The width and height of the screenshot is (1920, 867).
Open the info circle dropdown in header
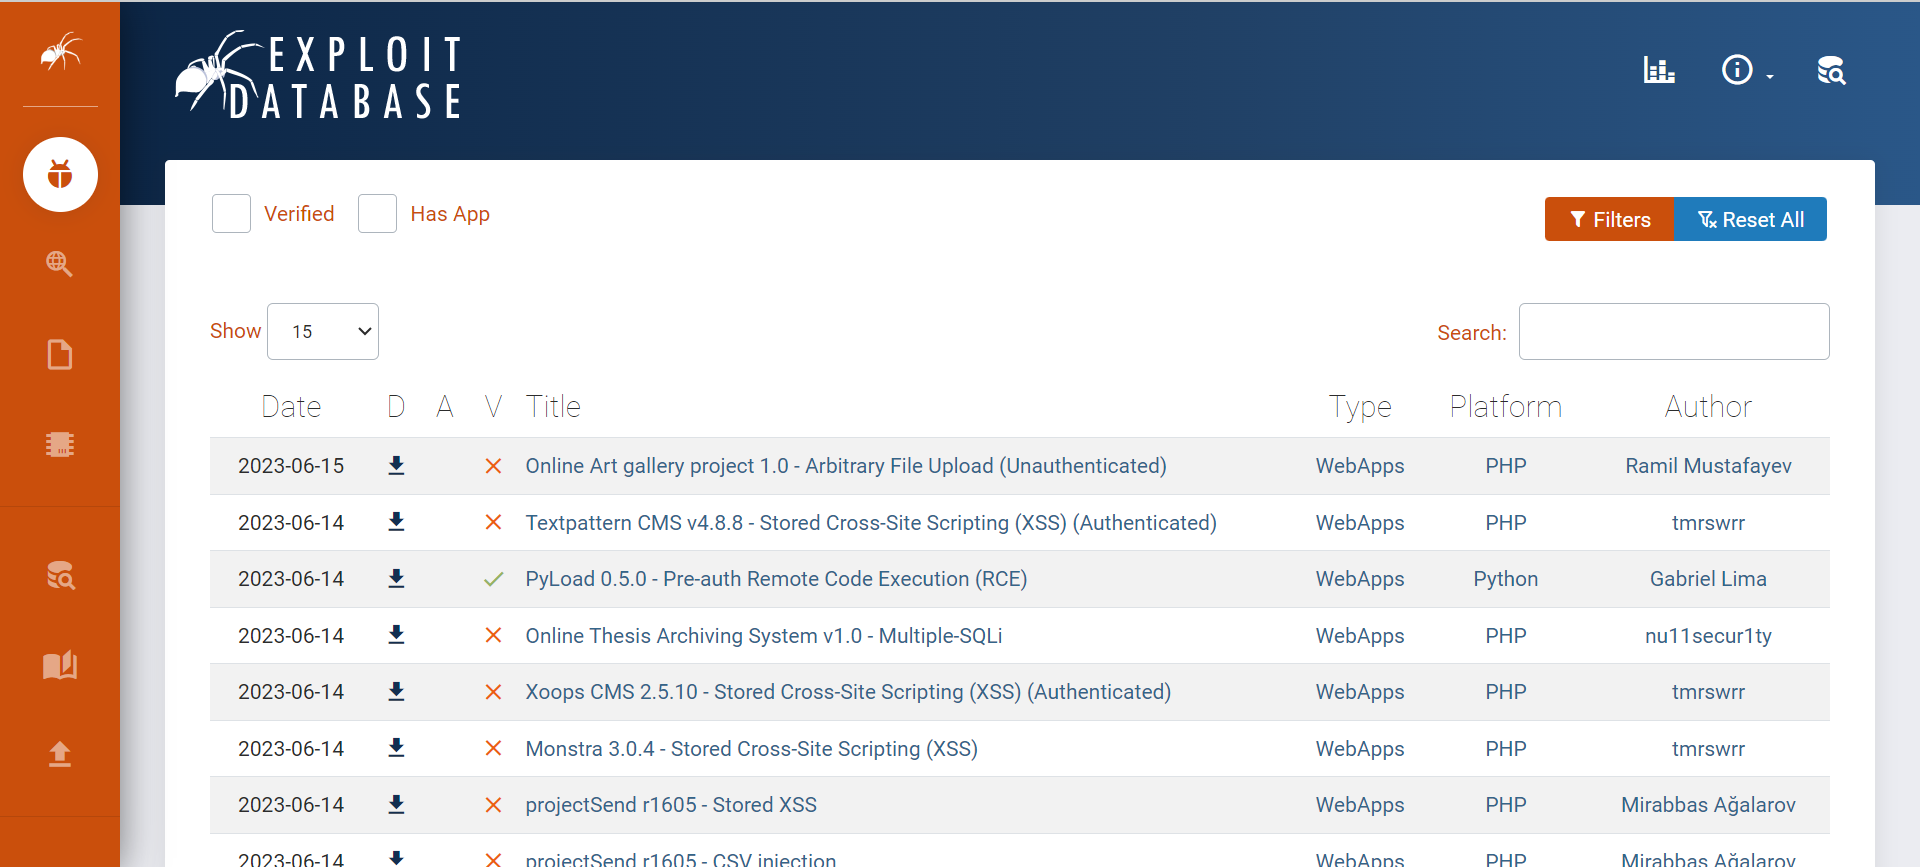1746,70
